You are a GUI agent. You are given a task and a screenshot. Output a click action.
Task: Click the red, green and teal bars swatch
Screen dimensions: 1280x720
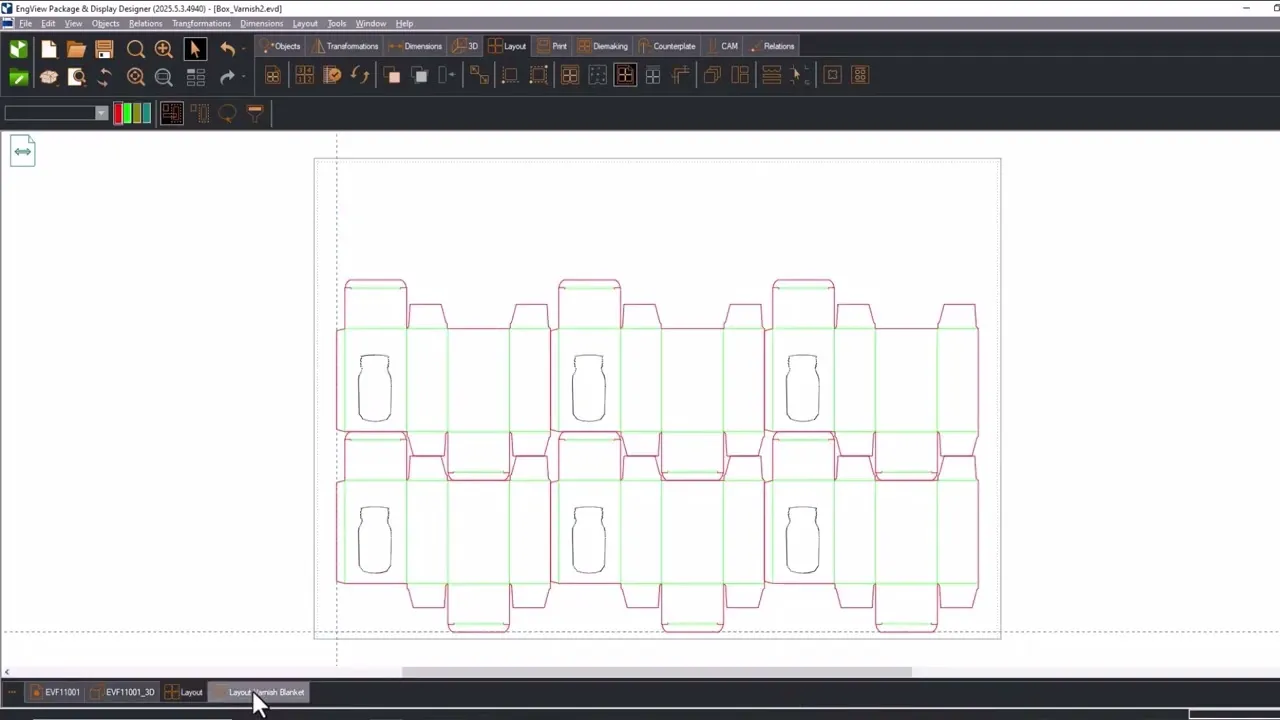[132, 114]
